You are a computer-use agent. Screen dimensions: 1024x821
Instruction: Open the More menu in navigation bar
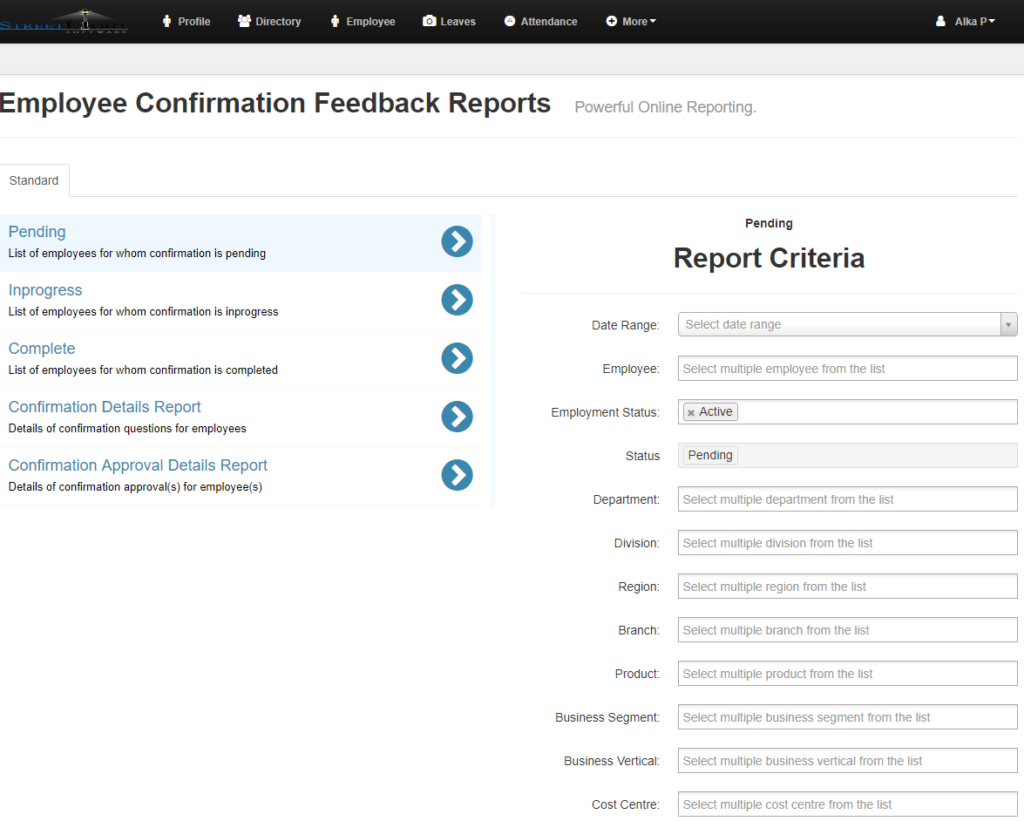(630, 20)
